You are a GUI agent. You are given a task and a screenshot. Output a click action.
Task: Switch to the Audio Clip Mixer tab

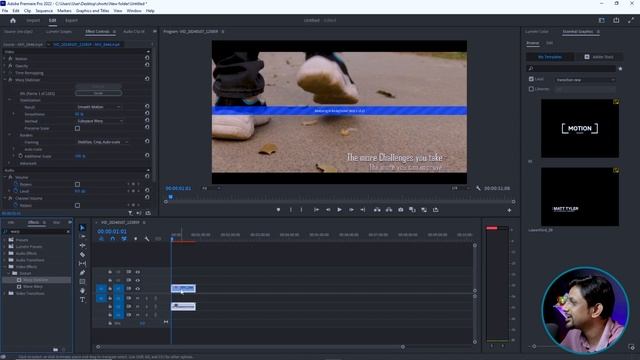point(134,31)
